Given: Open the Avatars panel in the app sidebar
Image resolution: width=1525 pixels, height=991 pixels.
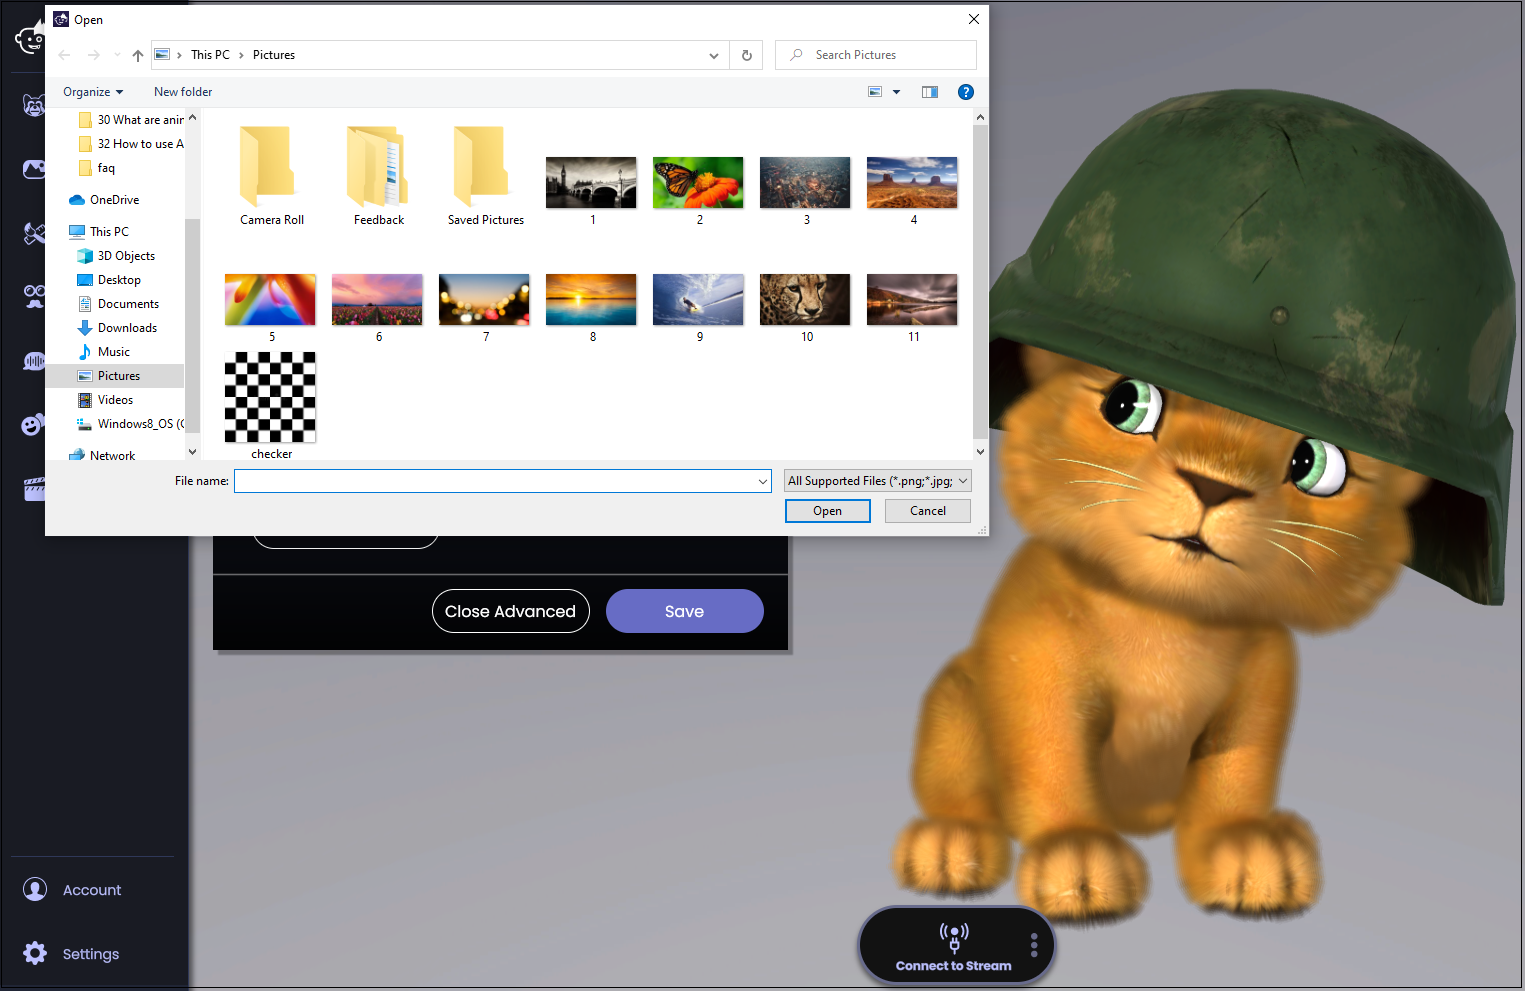Looking at the screenshot, I should tap(33, 105).
